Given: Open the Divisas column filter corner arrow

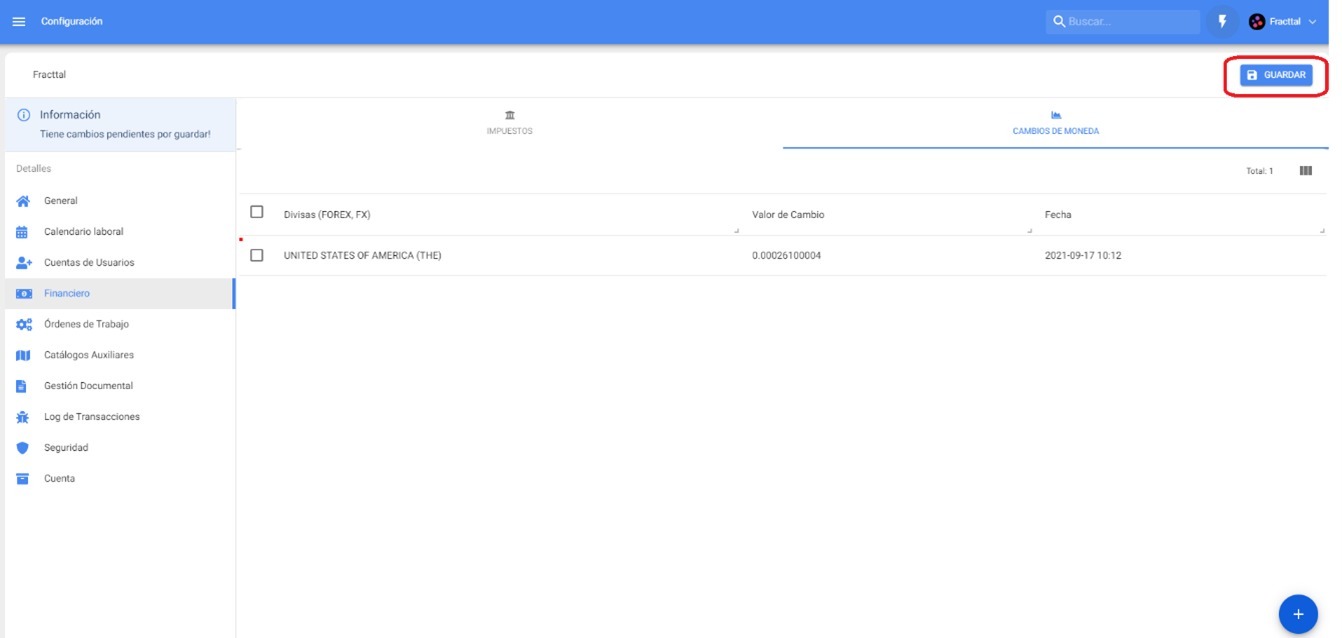Looking at the screenshot, I should [x=736, y=231].
